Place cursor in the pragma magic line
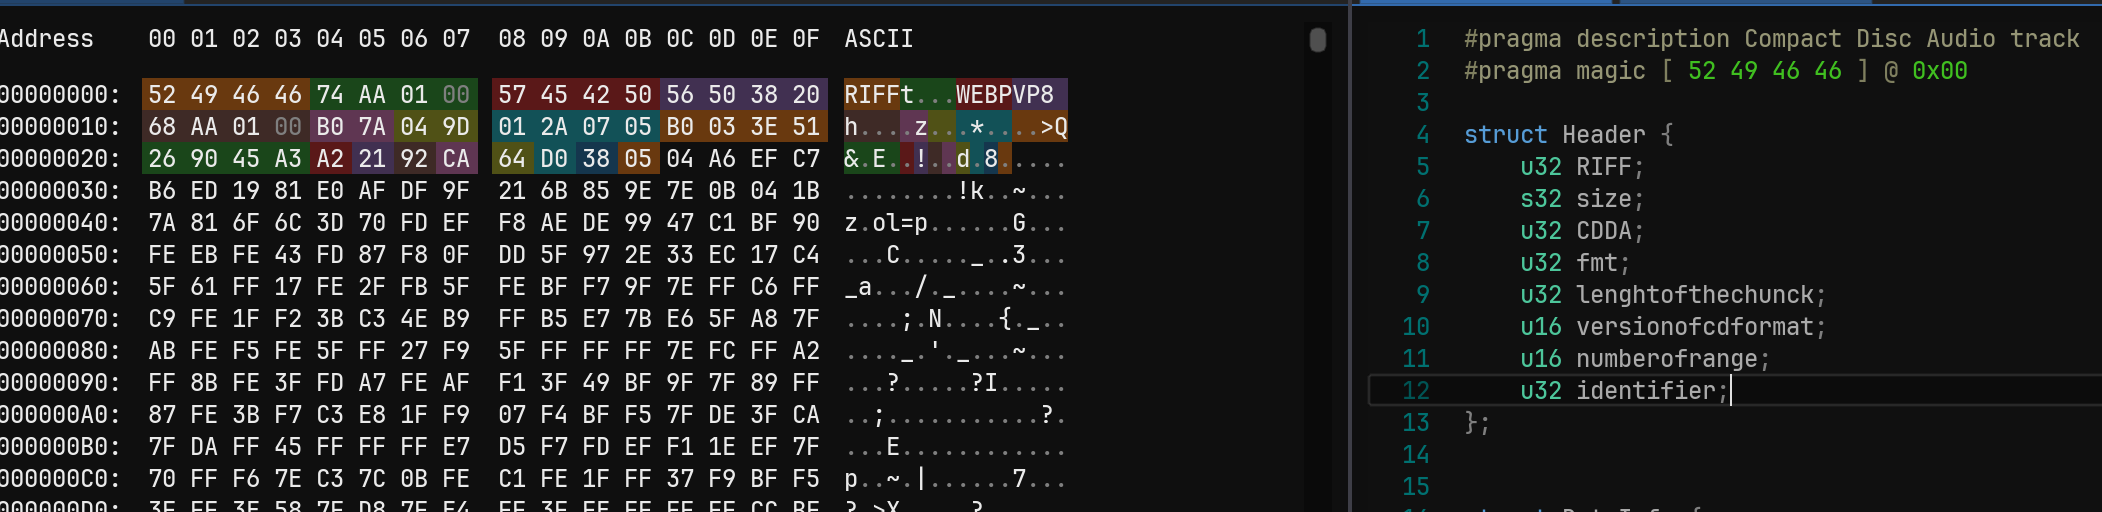 [1715, 71]
